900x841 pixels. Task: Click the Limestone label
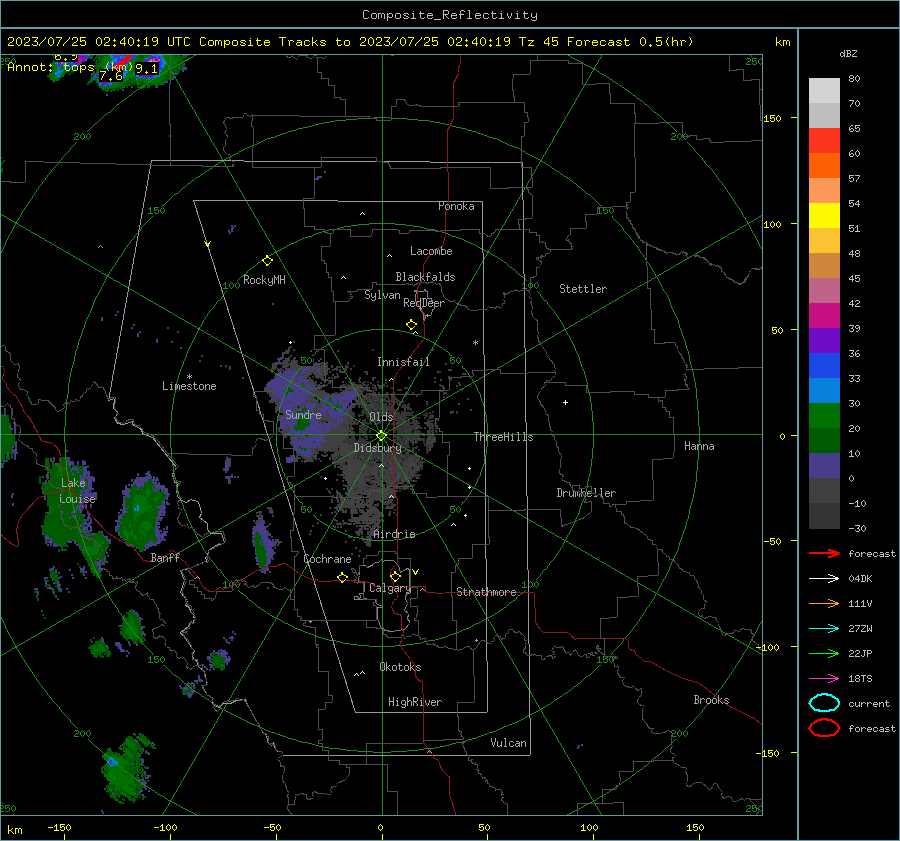pyautogui.click(x=189, y=386)
